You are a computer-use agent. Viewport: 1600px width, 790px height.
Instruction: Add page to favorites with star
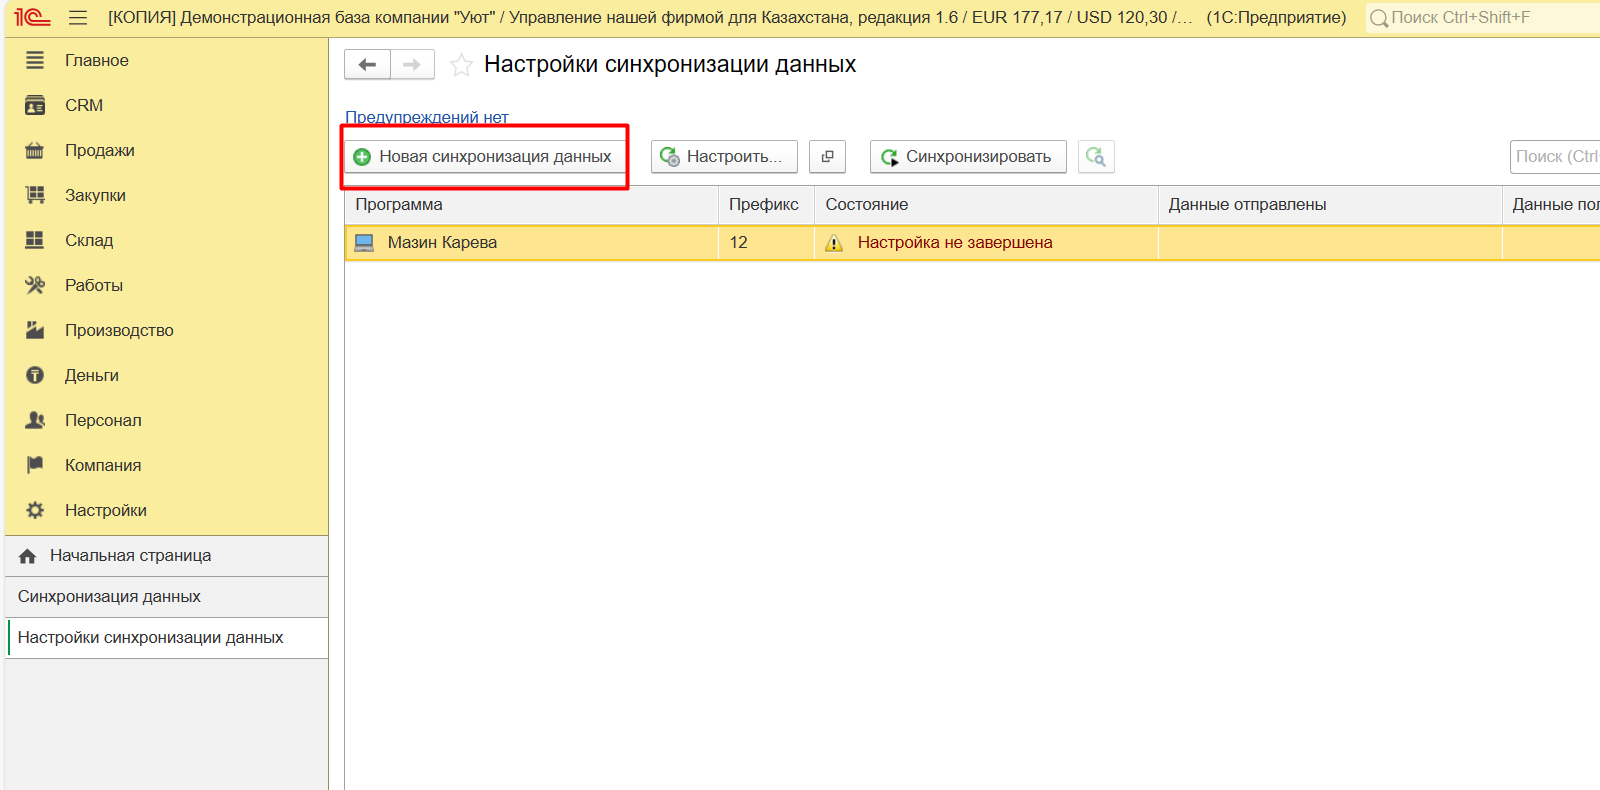461,66
